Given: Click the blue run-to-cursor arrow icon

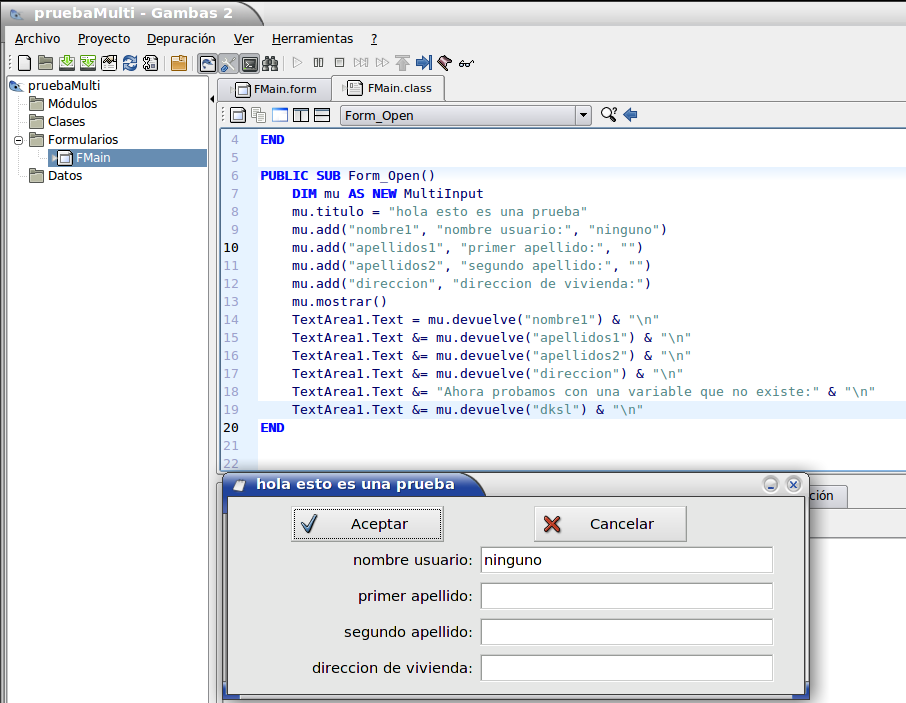Looking at the screenshot, I should click(424, 62).
